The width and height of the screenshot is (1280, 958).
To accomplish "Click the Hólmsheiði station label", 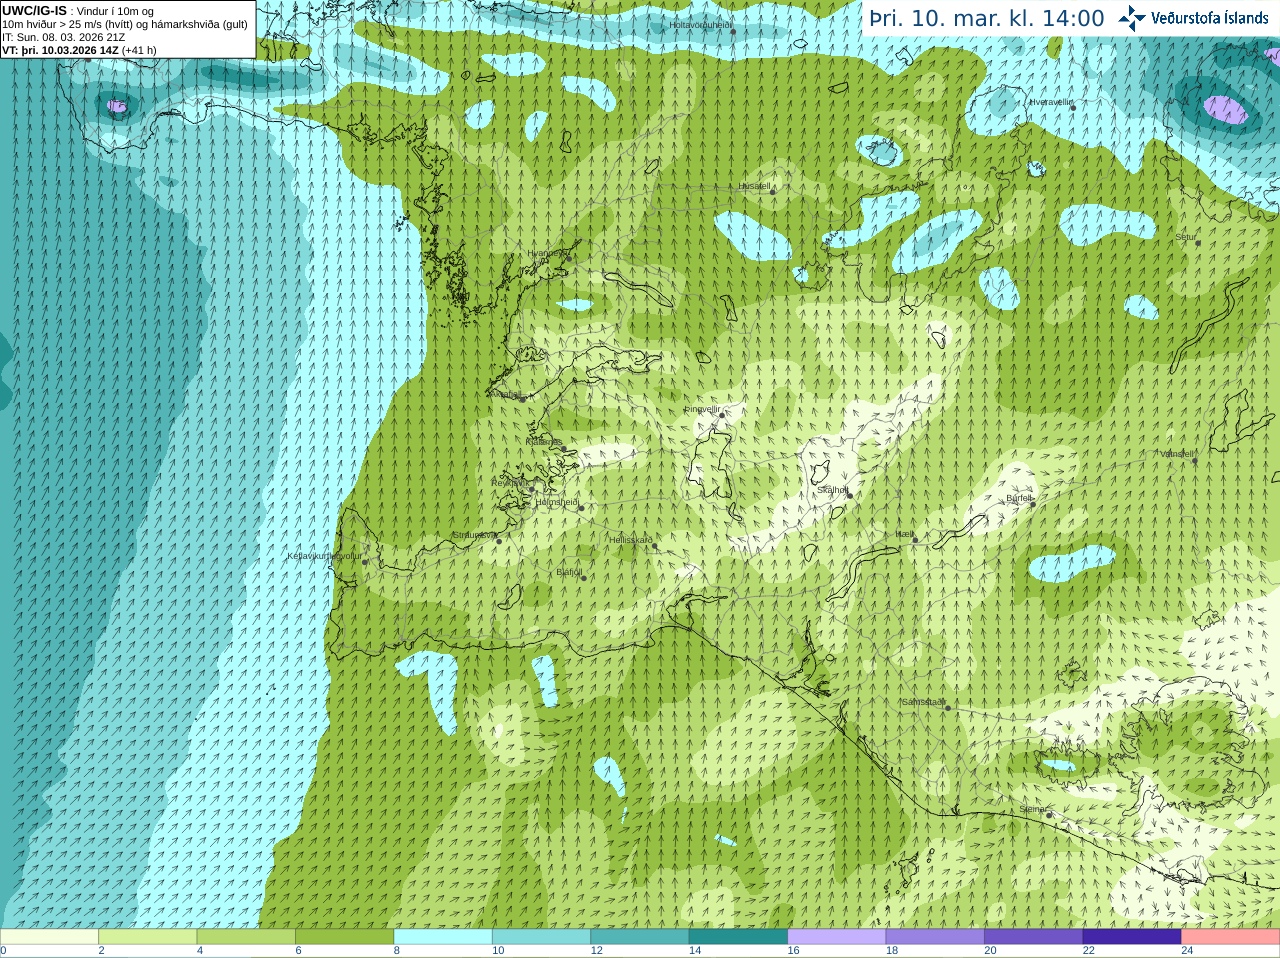I will (557, 502).
